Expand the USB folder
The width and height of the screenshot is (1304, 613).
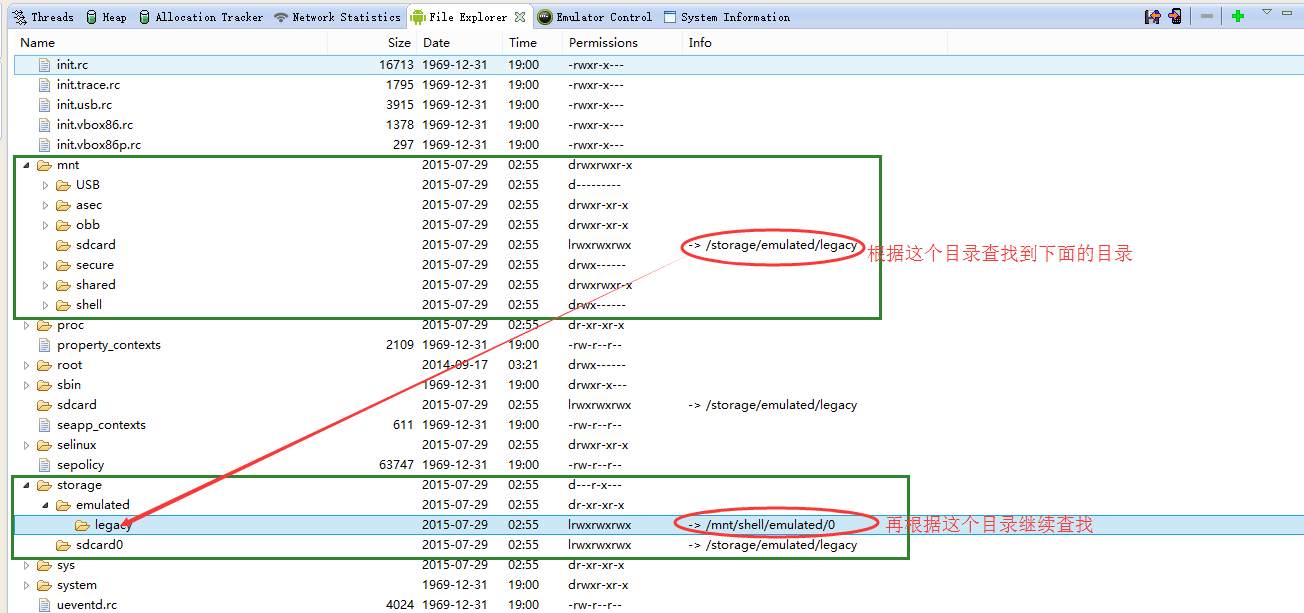pyautogui.click(x=45, y=185)
